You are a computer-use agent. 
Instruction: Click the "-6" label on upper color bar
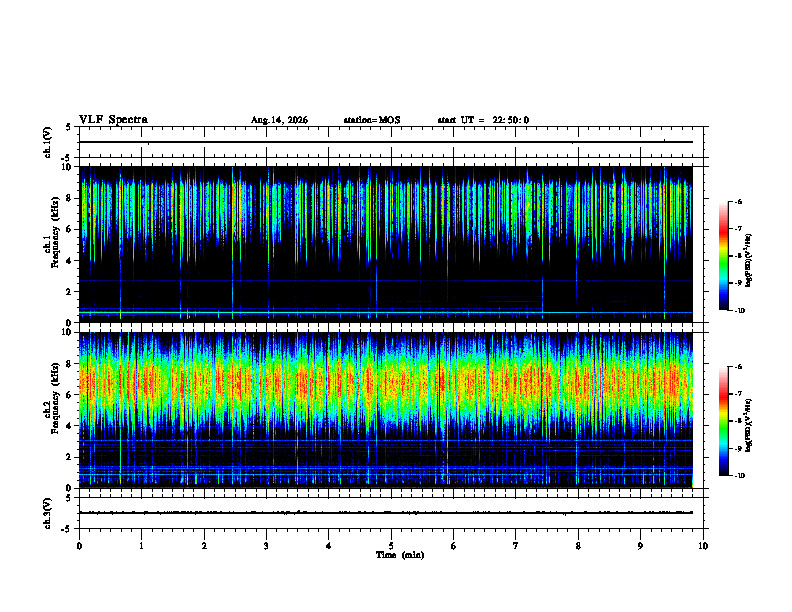click(738, 201)
